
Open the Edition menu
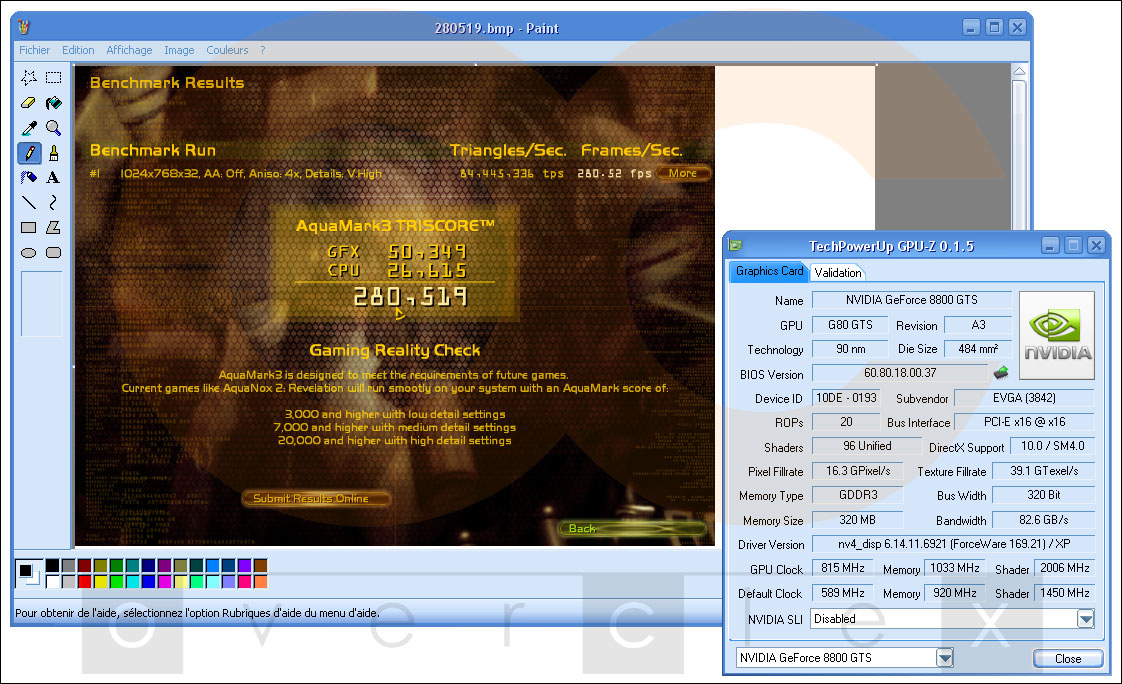tap(78, 50)
